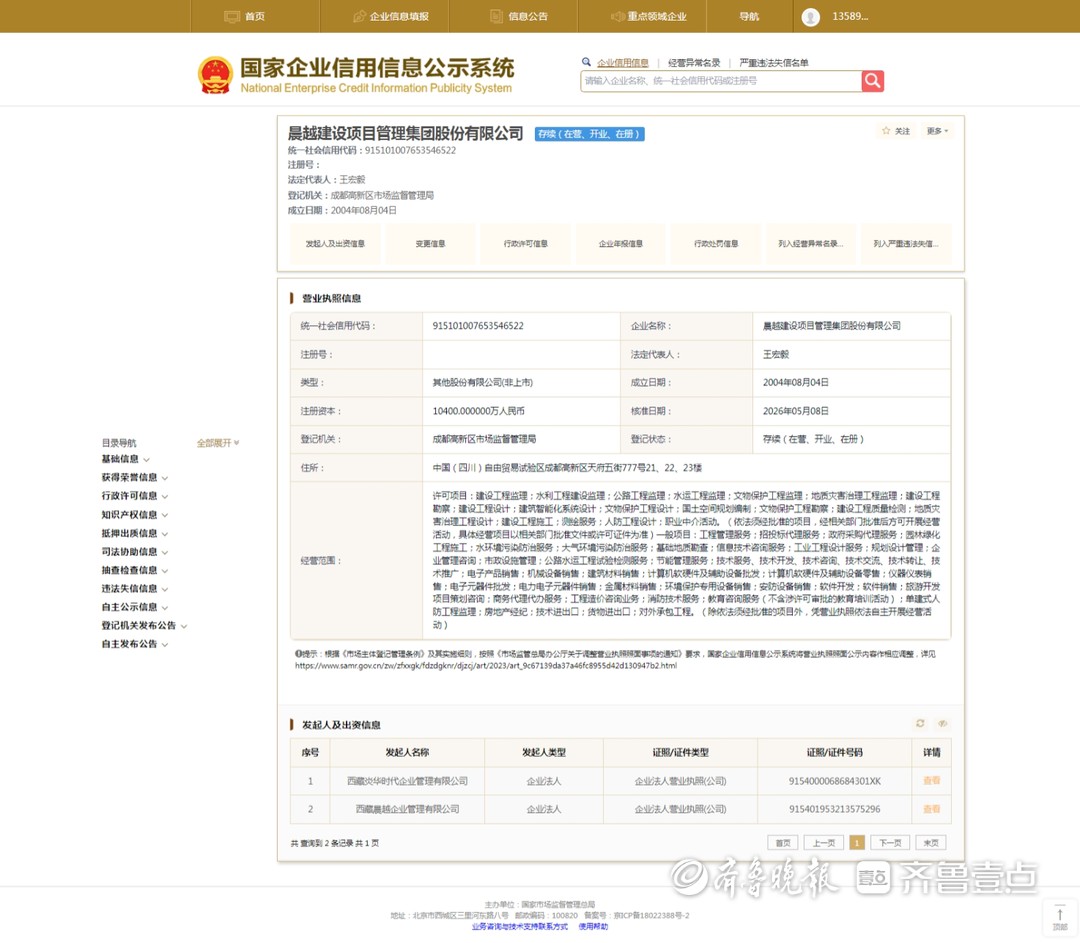Expand 司法协助信息 in the sidebar

coord(134,552)
